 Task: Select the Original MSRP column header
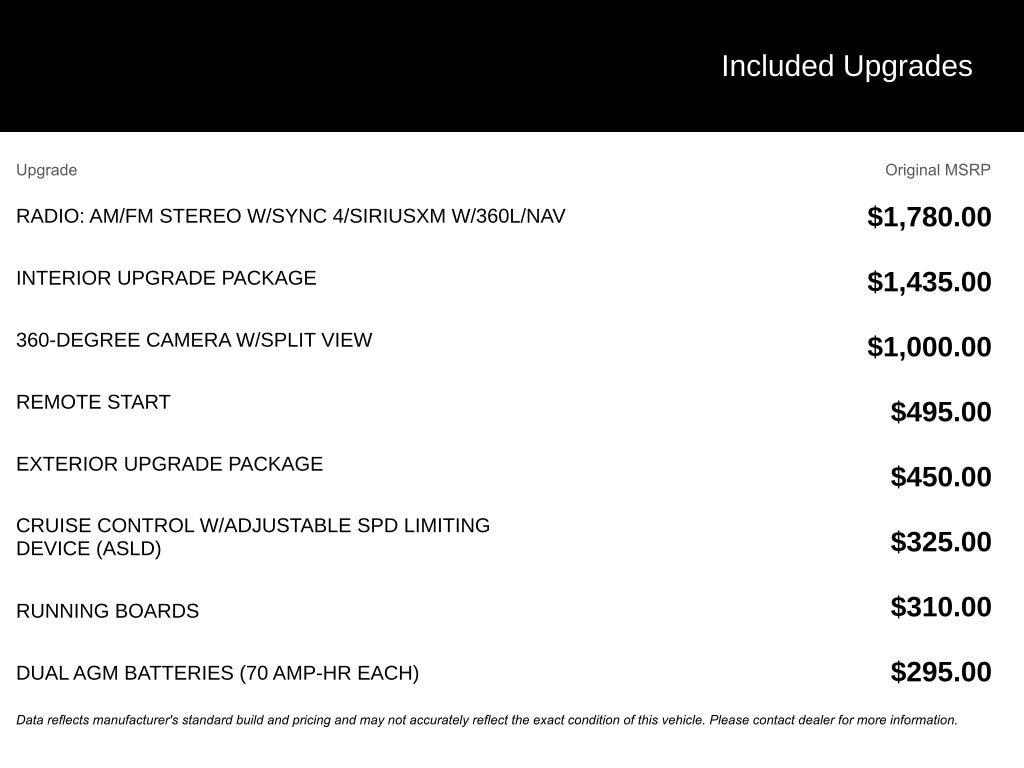[x=937, y=170]
